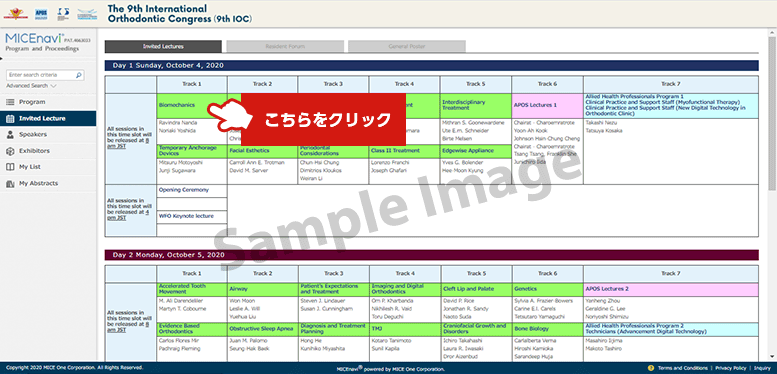Click the Privacy Policy footer link

tap(730, 368)
